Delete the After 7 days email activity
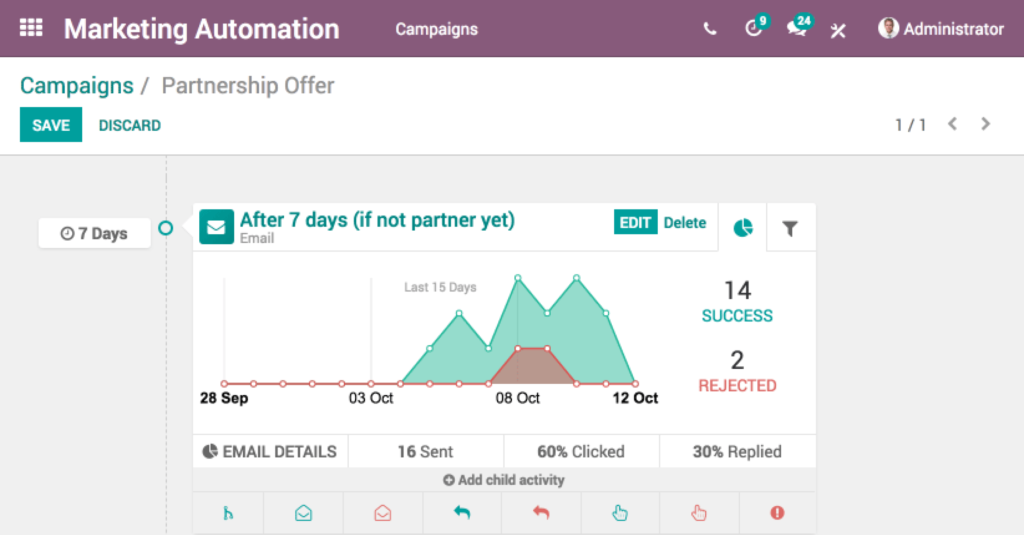 [x=684, y=223]
